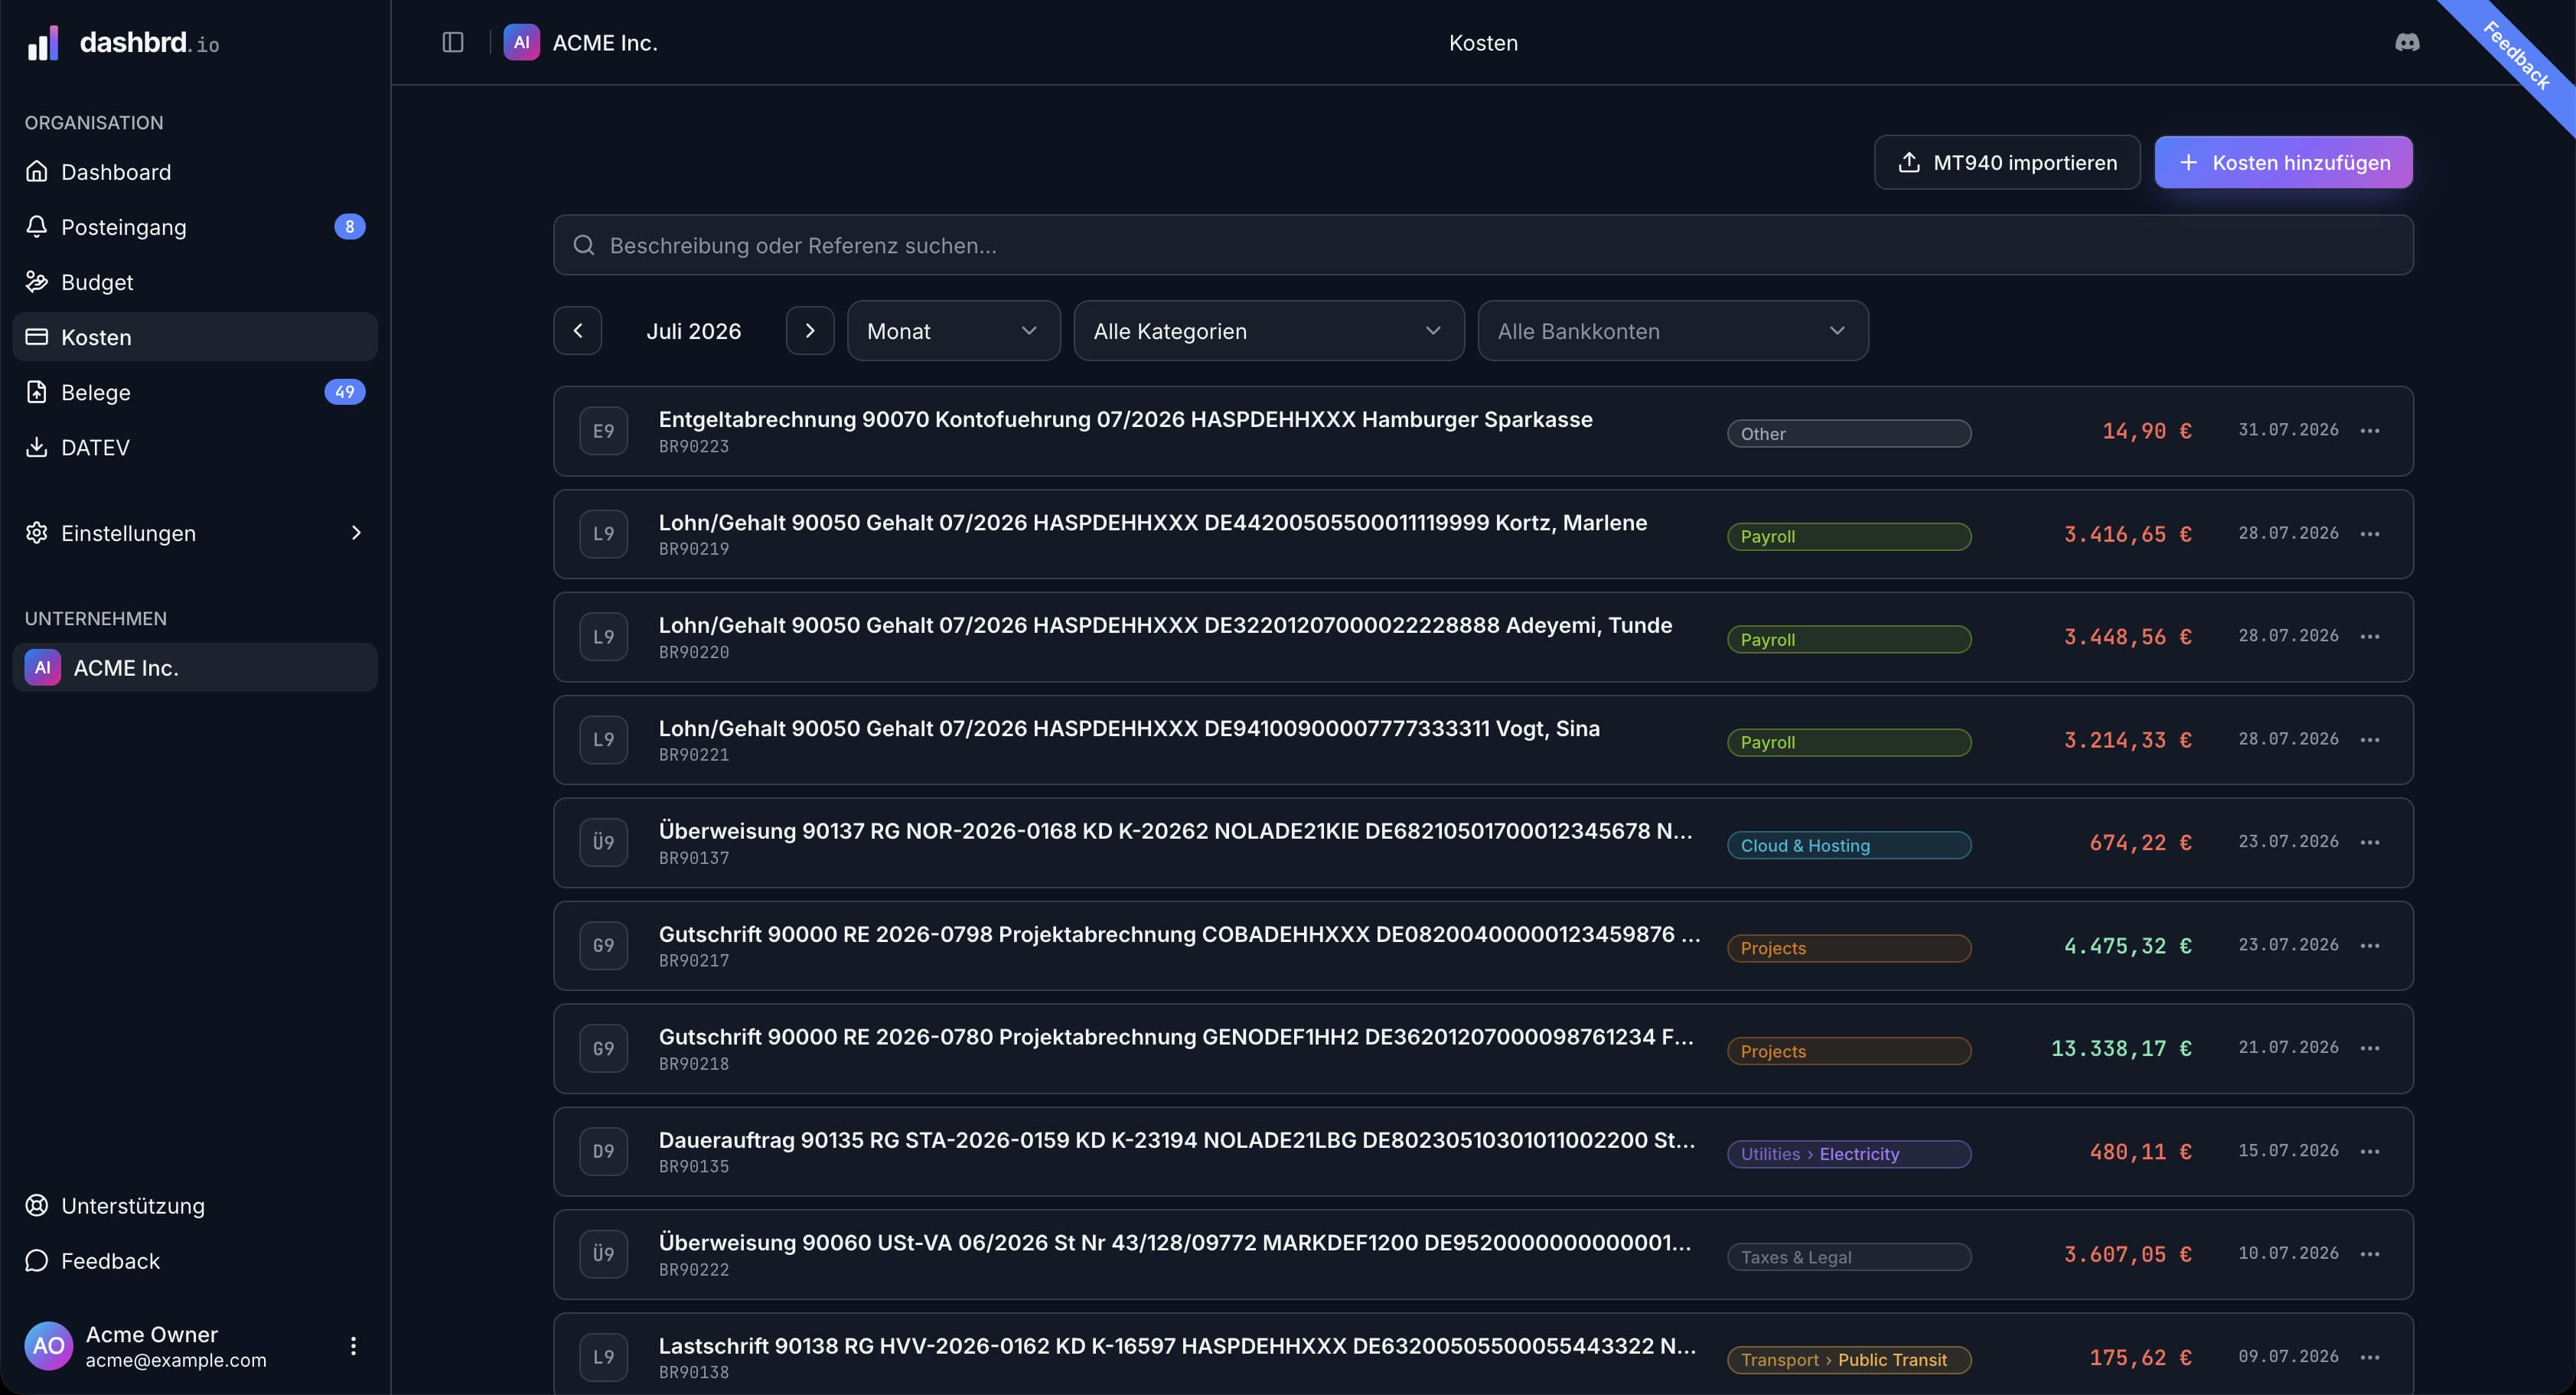Click the Feedback corner ribbon
This screenshot has width=2576, height=1395.
[x=2518, y=57]
